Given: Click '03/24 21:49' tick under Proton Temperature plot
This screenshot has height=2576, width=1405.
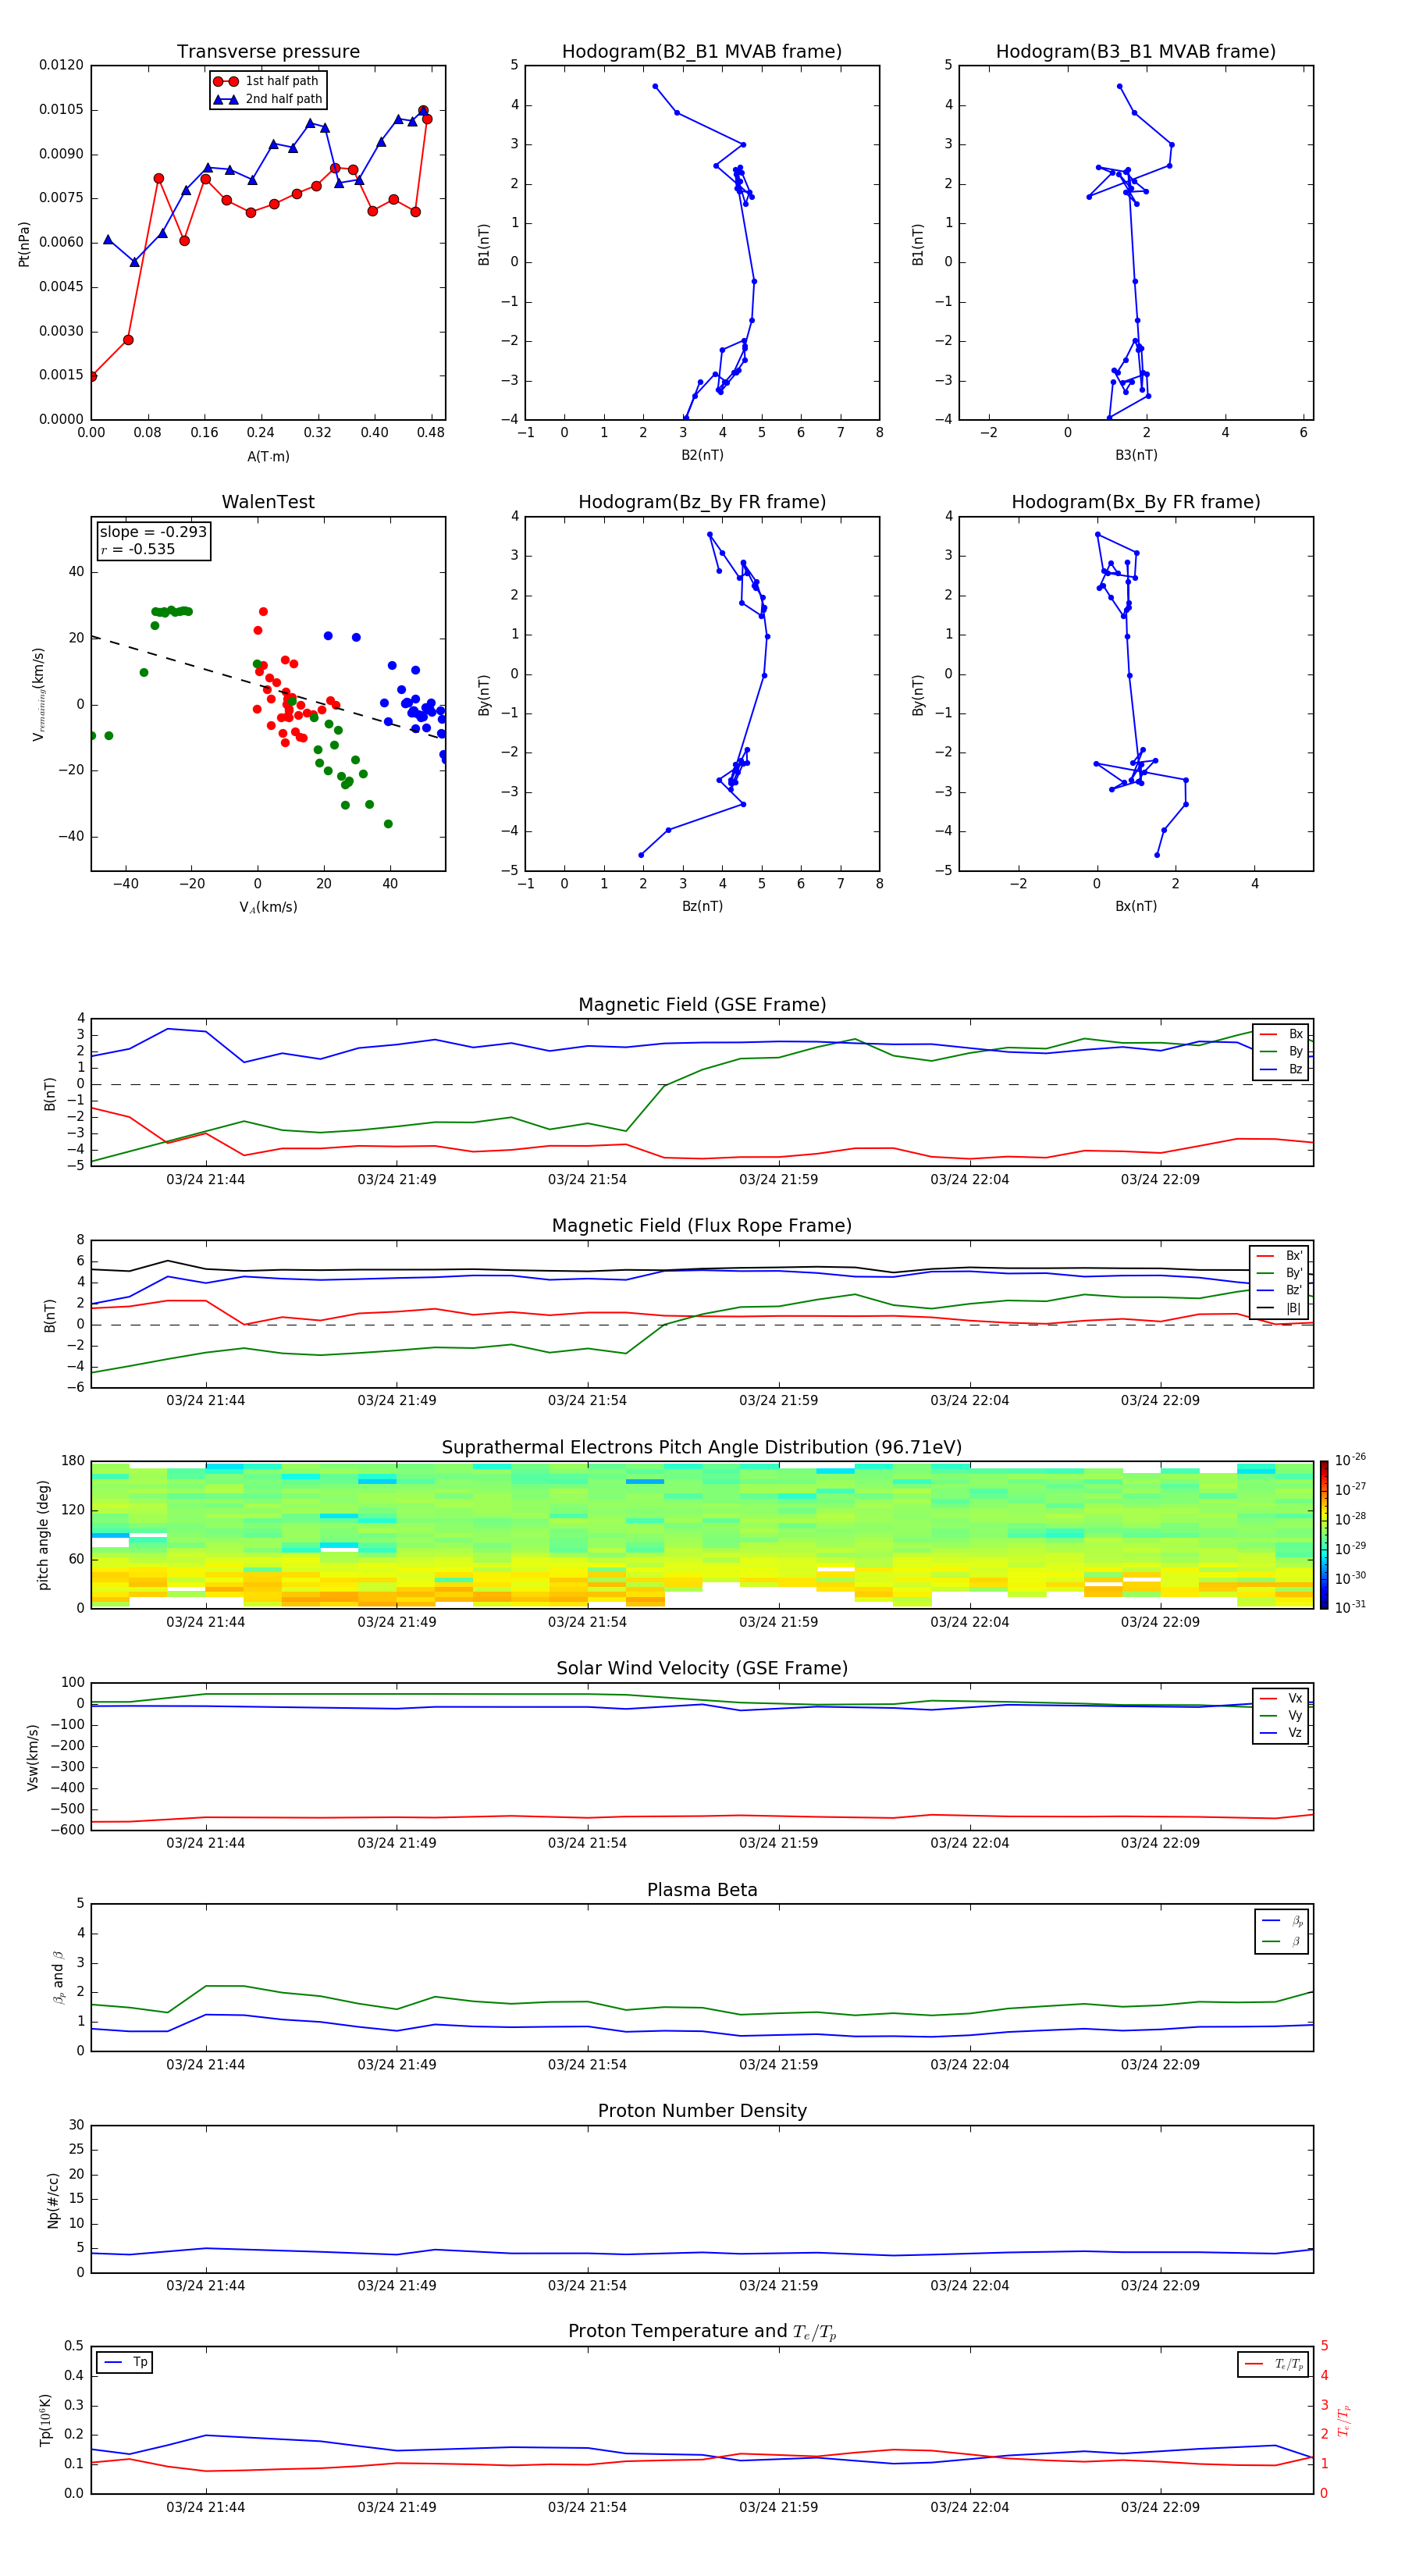Looking at the screenshot, I should point(396,2507).
